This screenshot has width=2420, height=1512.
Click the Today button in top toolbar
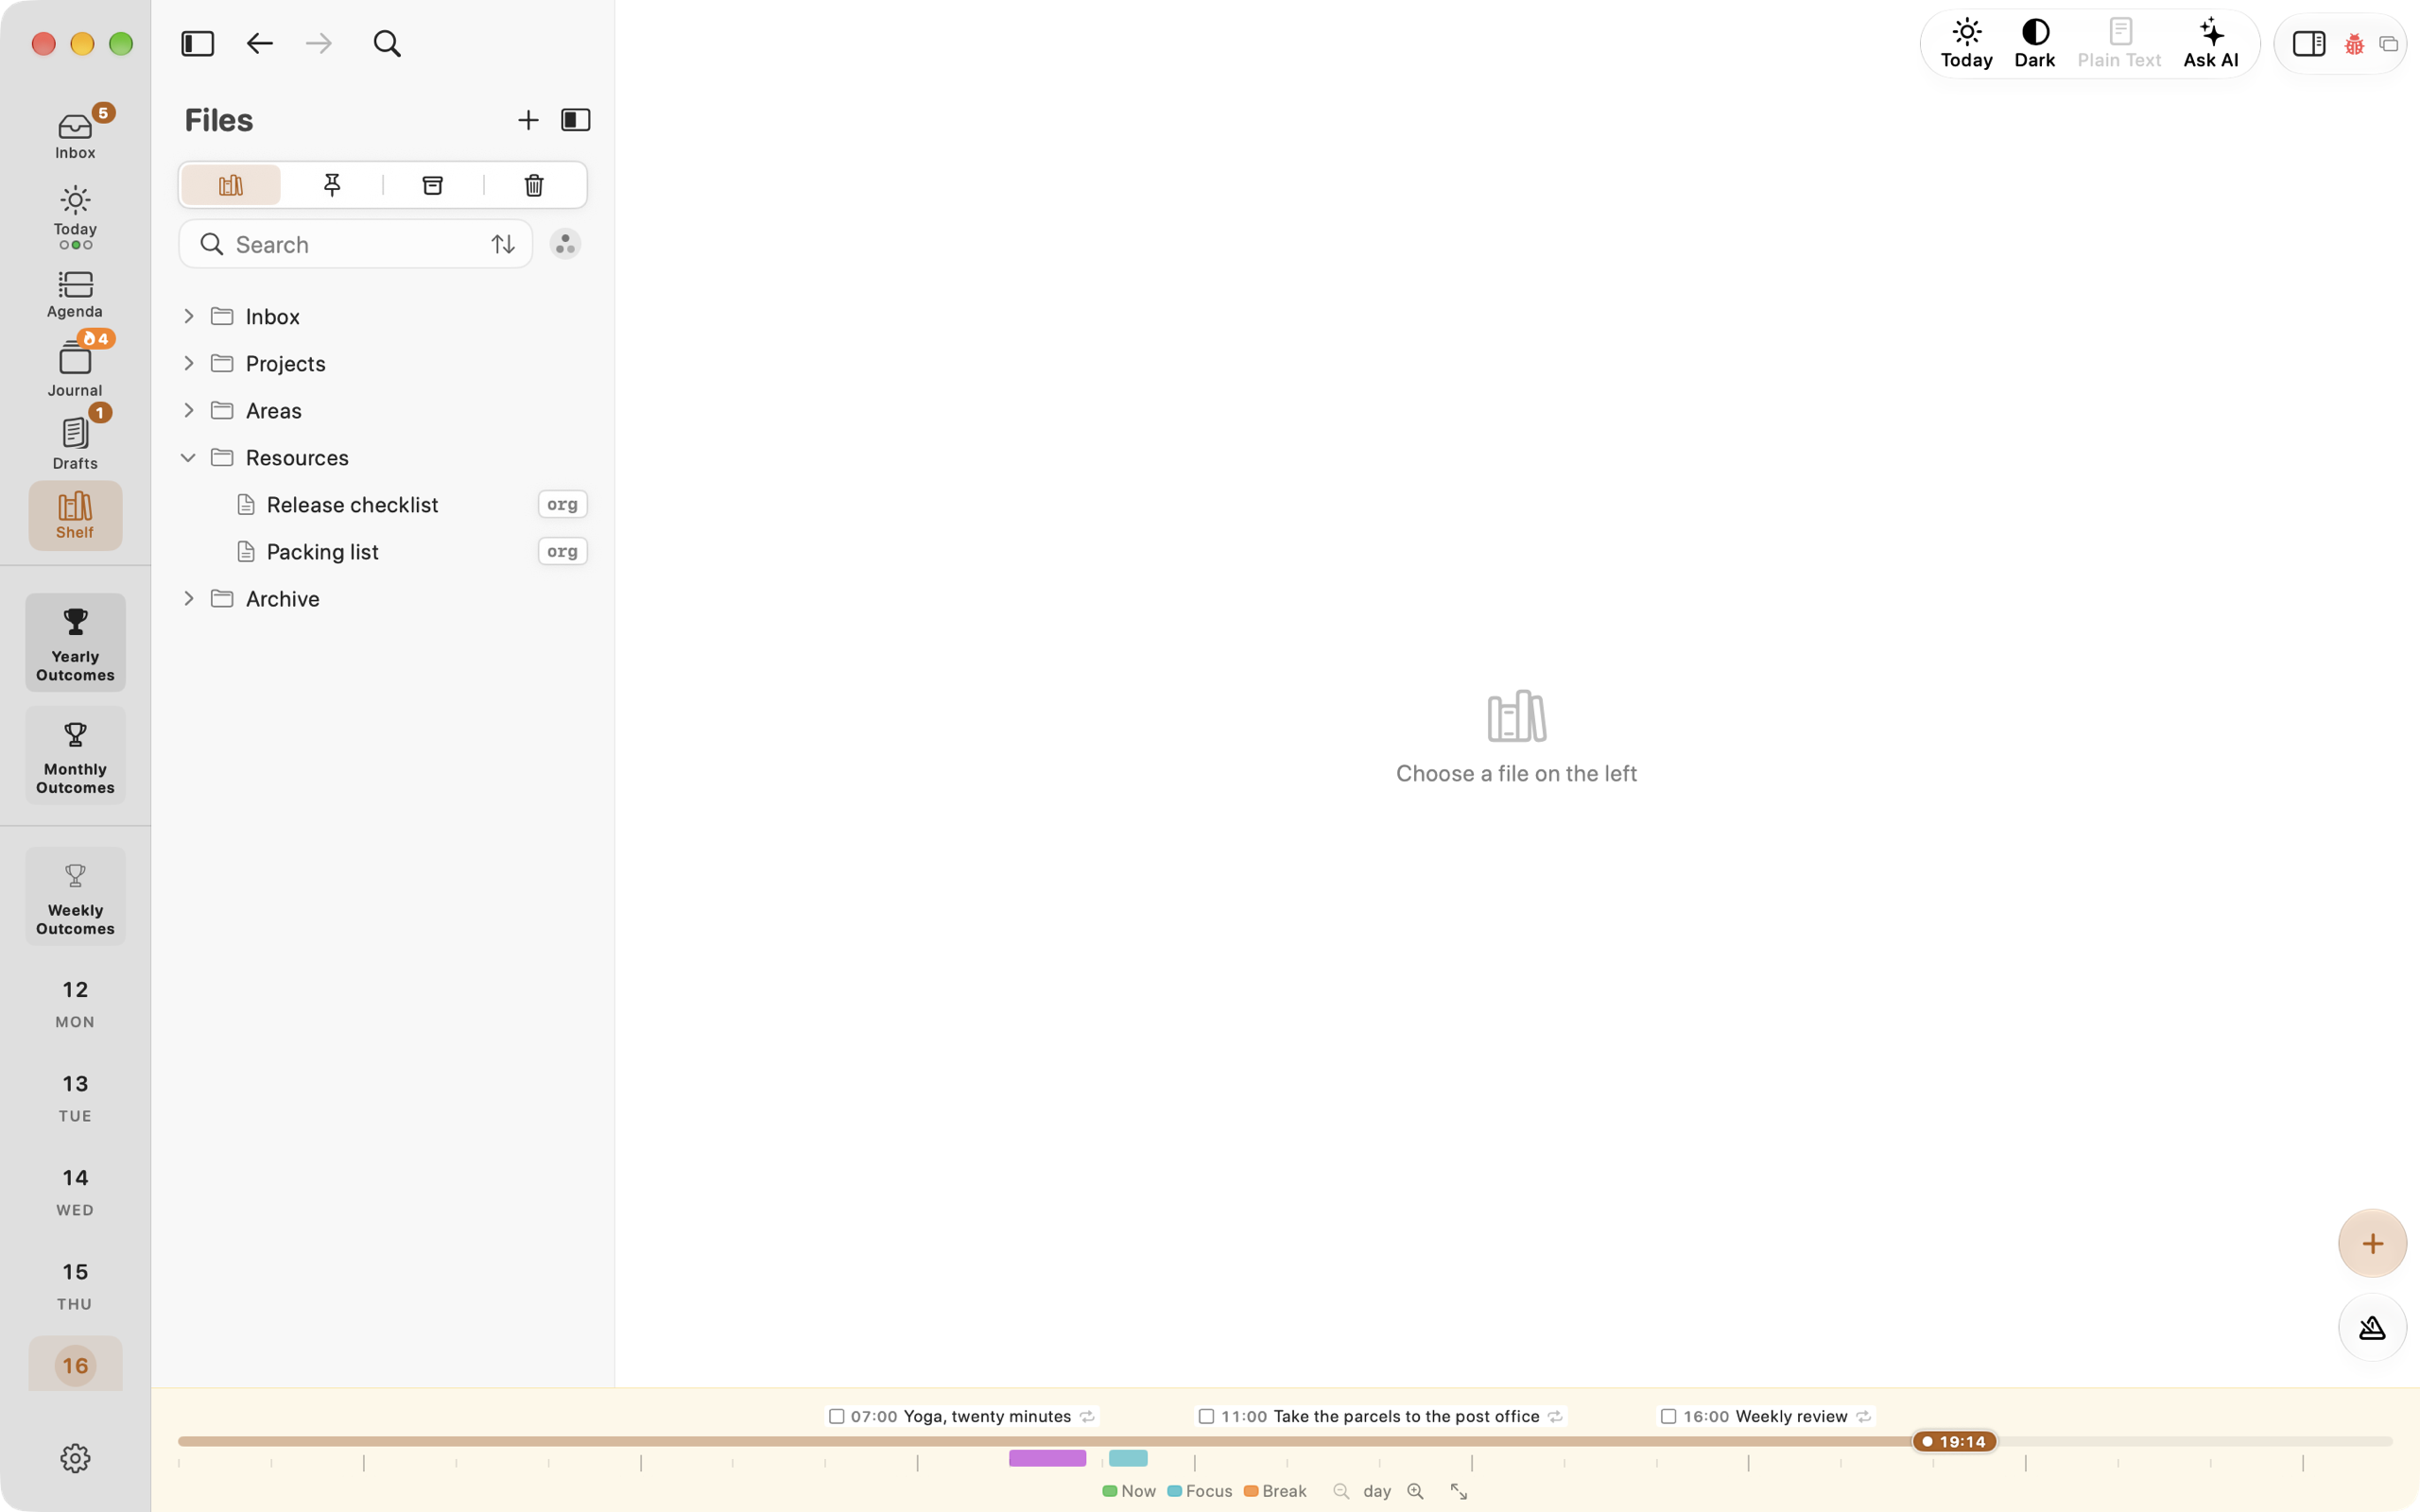click(x=1966, y=44)
